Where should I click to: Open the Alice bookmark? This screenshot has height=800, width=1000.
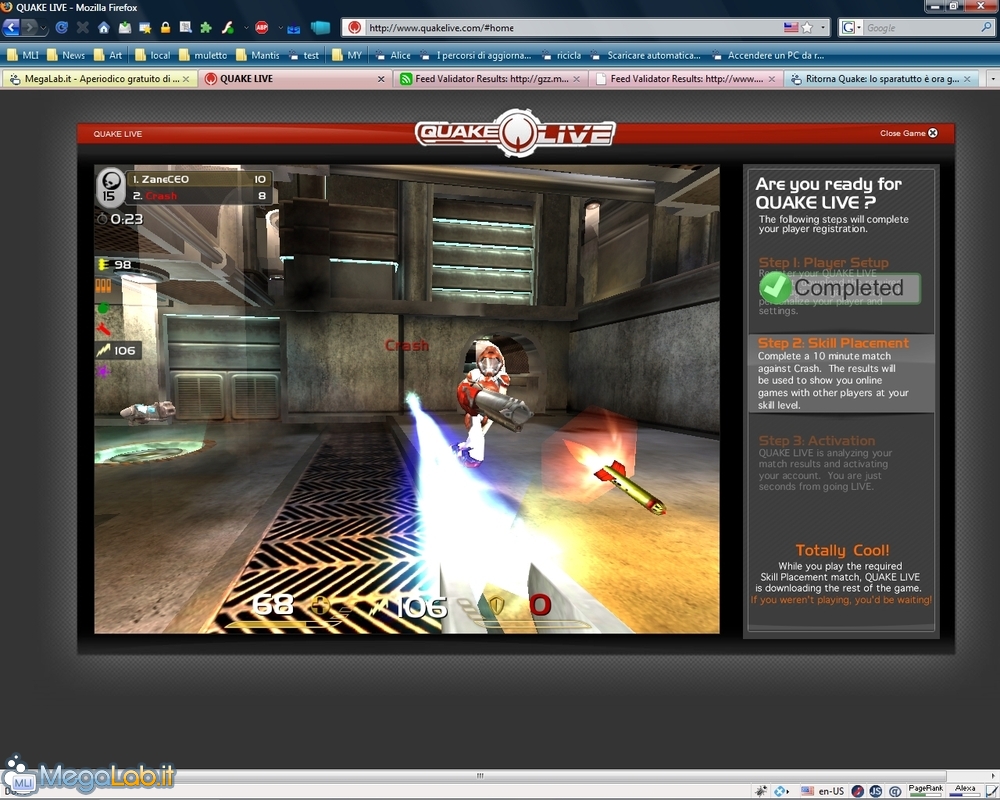click(x=393, y=56)
